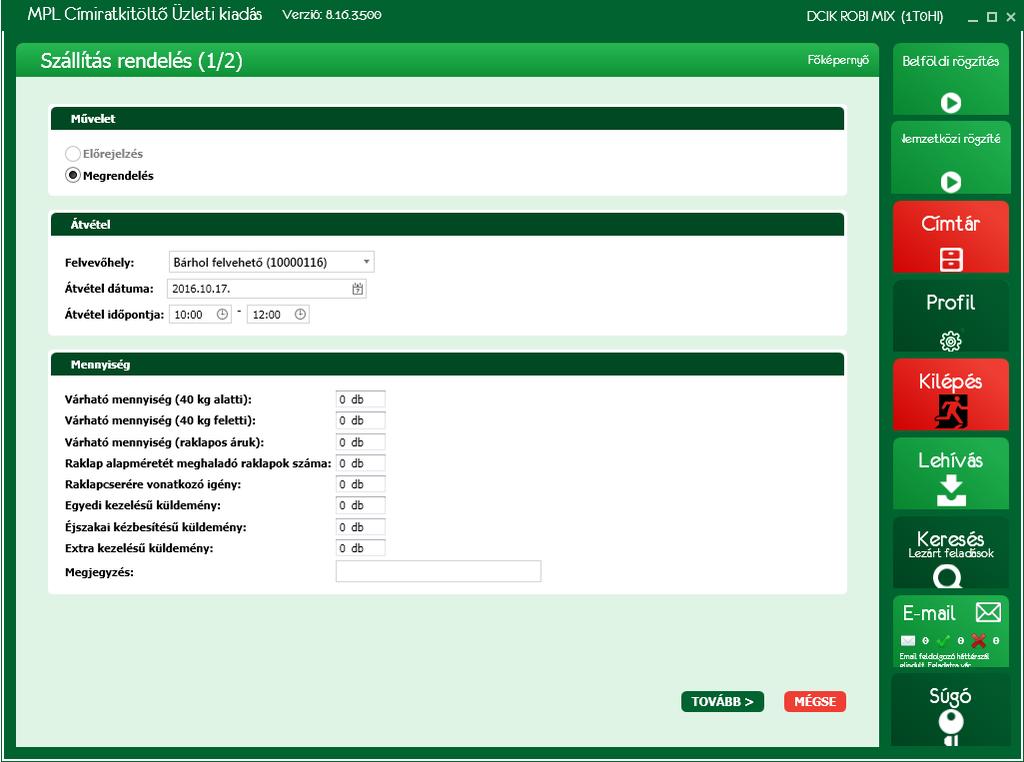Click the Raklapcserére vonatkozó igény field

point(360,484)
